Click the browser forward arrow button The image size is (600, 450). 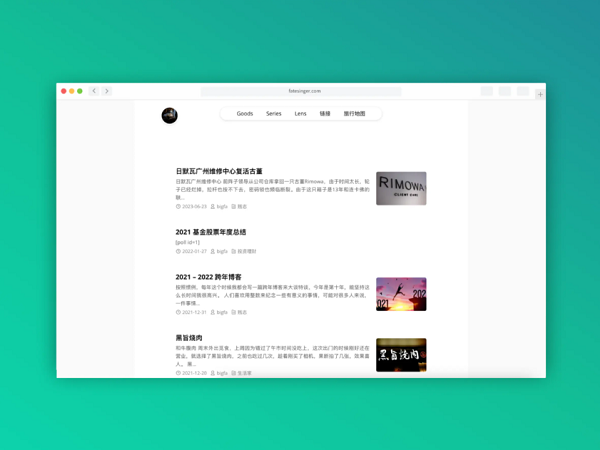(x=107, y=91)
